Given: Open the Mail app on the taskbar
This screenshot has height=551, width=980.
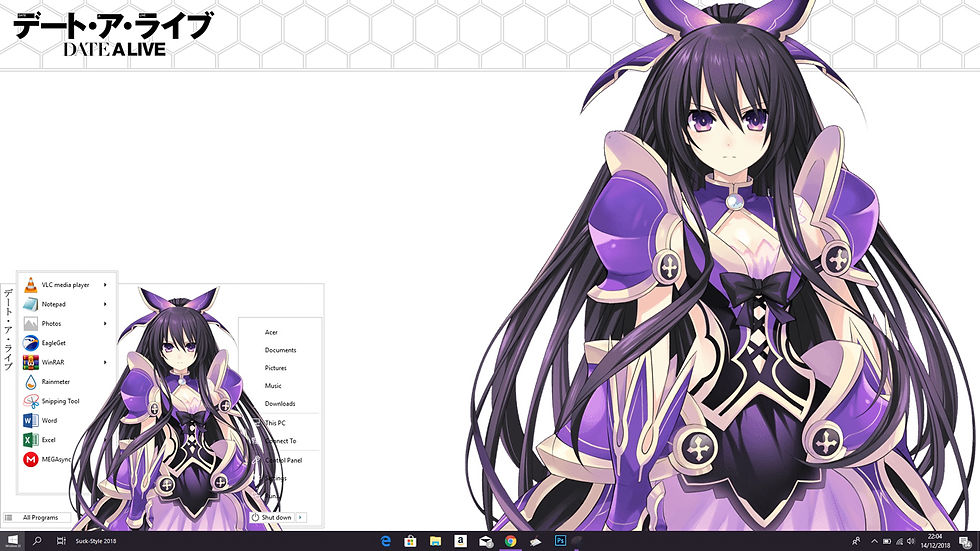Looking at the screenshot, I should (486, 541).
